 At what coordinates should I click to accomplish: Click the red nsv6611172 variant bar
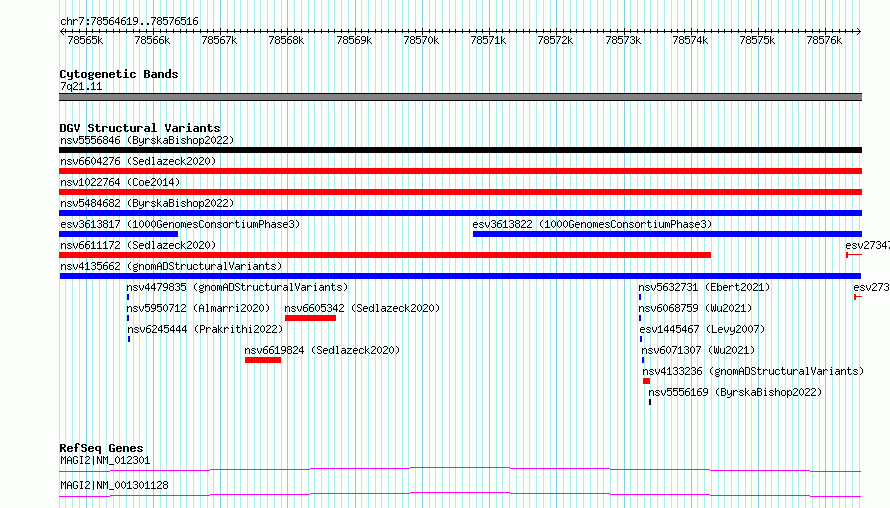coord(385,255)
